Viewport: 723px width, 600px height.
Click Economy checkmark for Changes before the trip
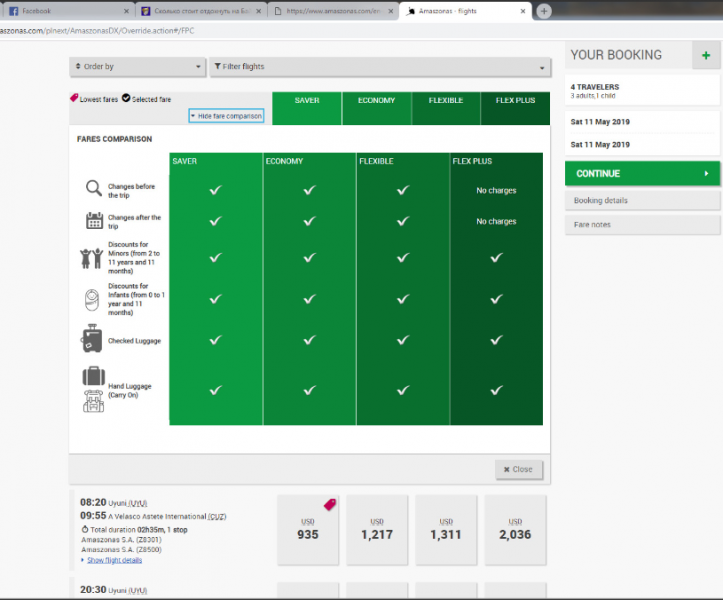click(309, 190)
